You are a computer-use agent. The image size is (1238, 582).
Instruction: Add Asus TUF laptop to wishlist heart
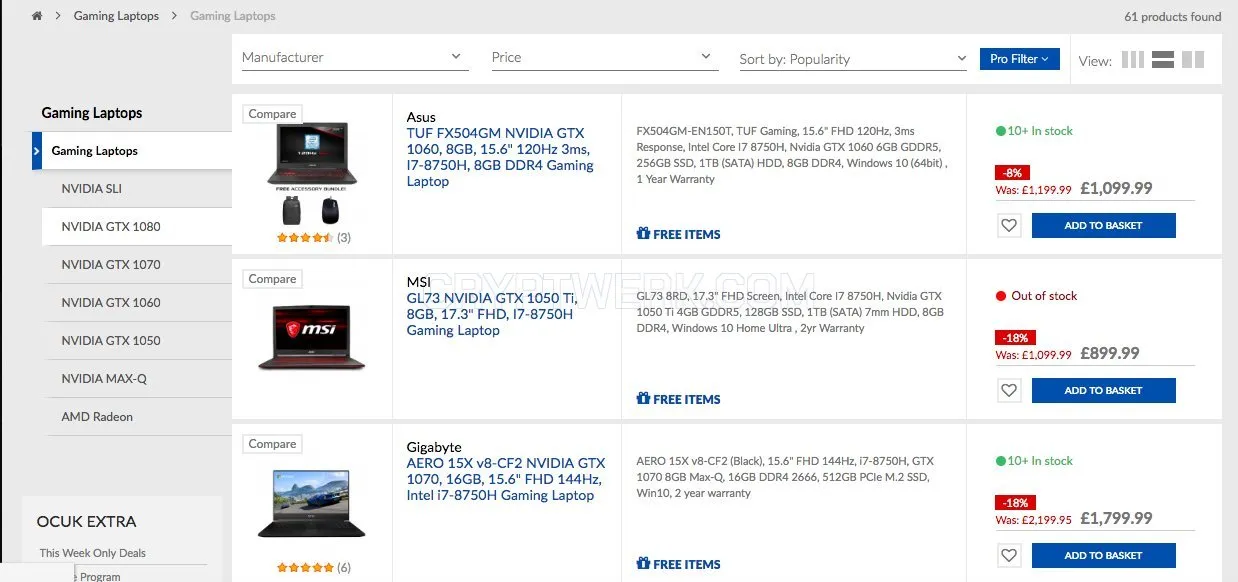tap(1008, 225)
